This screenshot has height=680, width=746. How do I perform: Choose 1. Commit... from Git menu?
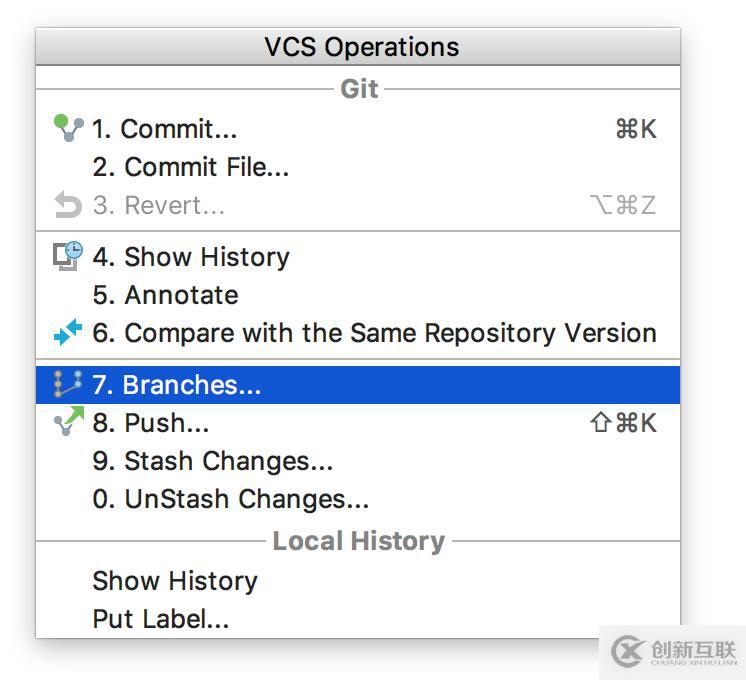coord(358,128)
